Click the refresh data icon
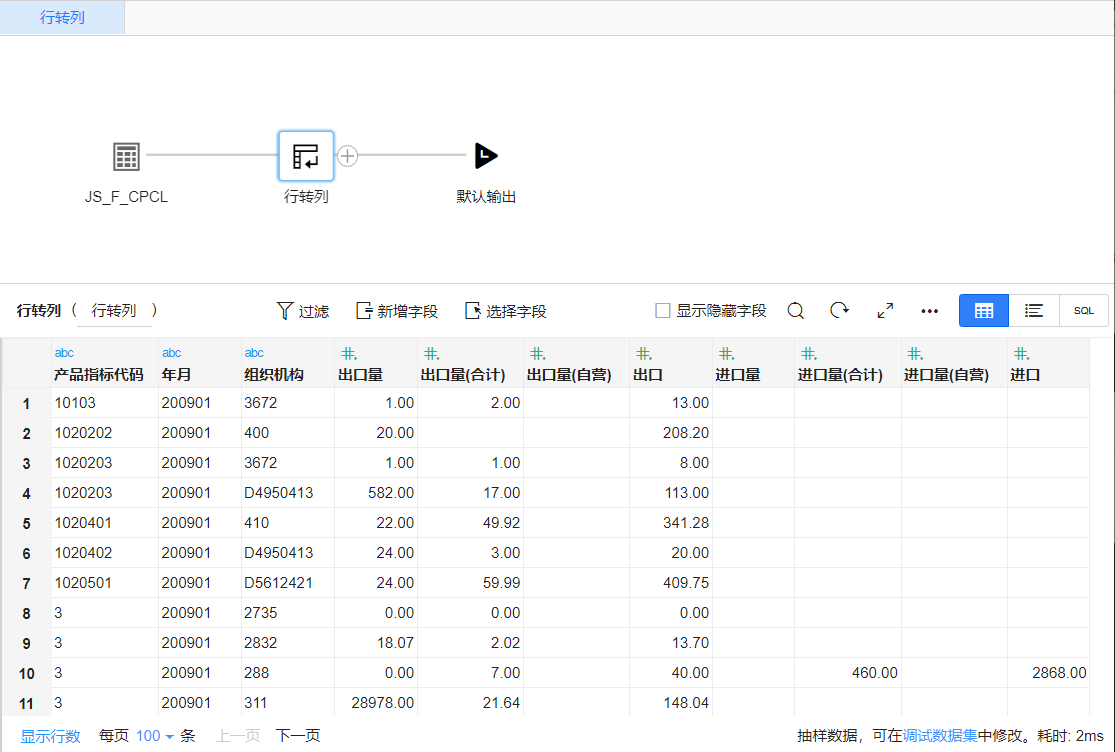Screen dimensions: 1115x752 pos(840,311)
